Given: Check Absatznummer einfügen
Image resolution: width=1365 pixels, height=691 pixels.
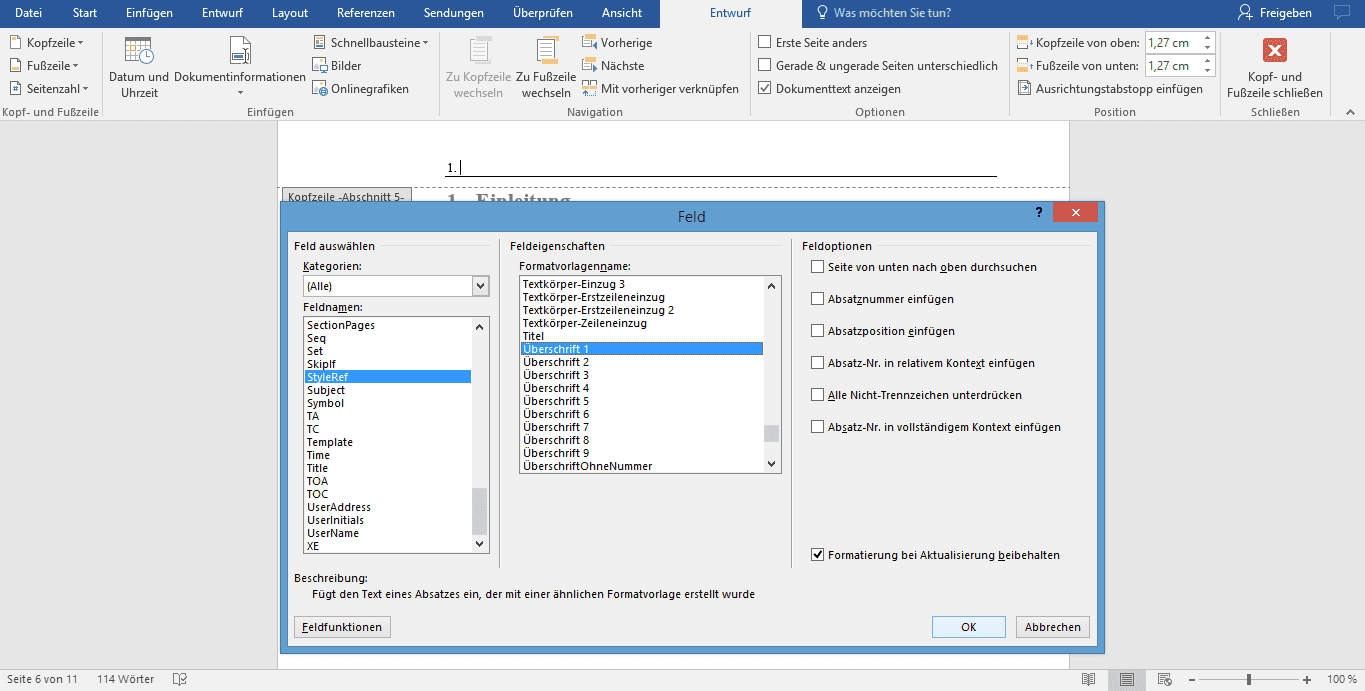Looking at the screenshot, I should (x=818, y=299).
